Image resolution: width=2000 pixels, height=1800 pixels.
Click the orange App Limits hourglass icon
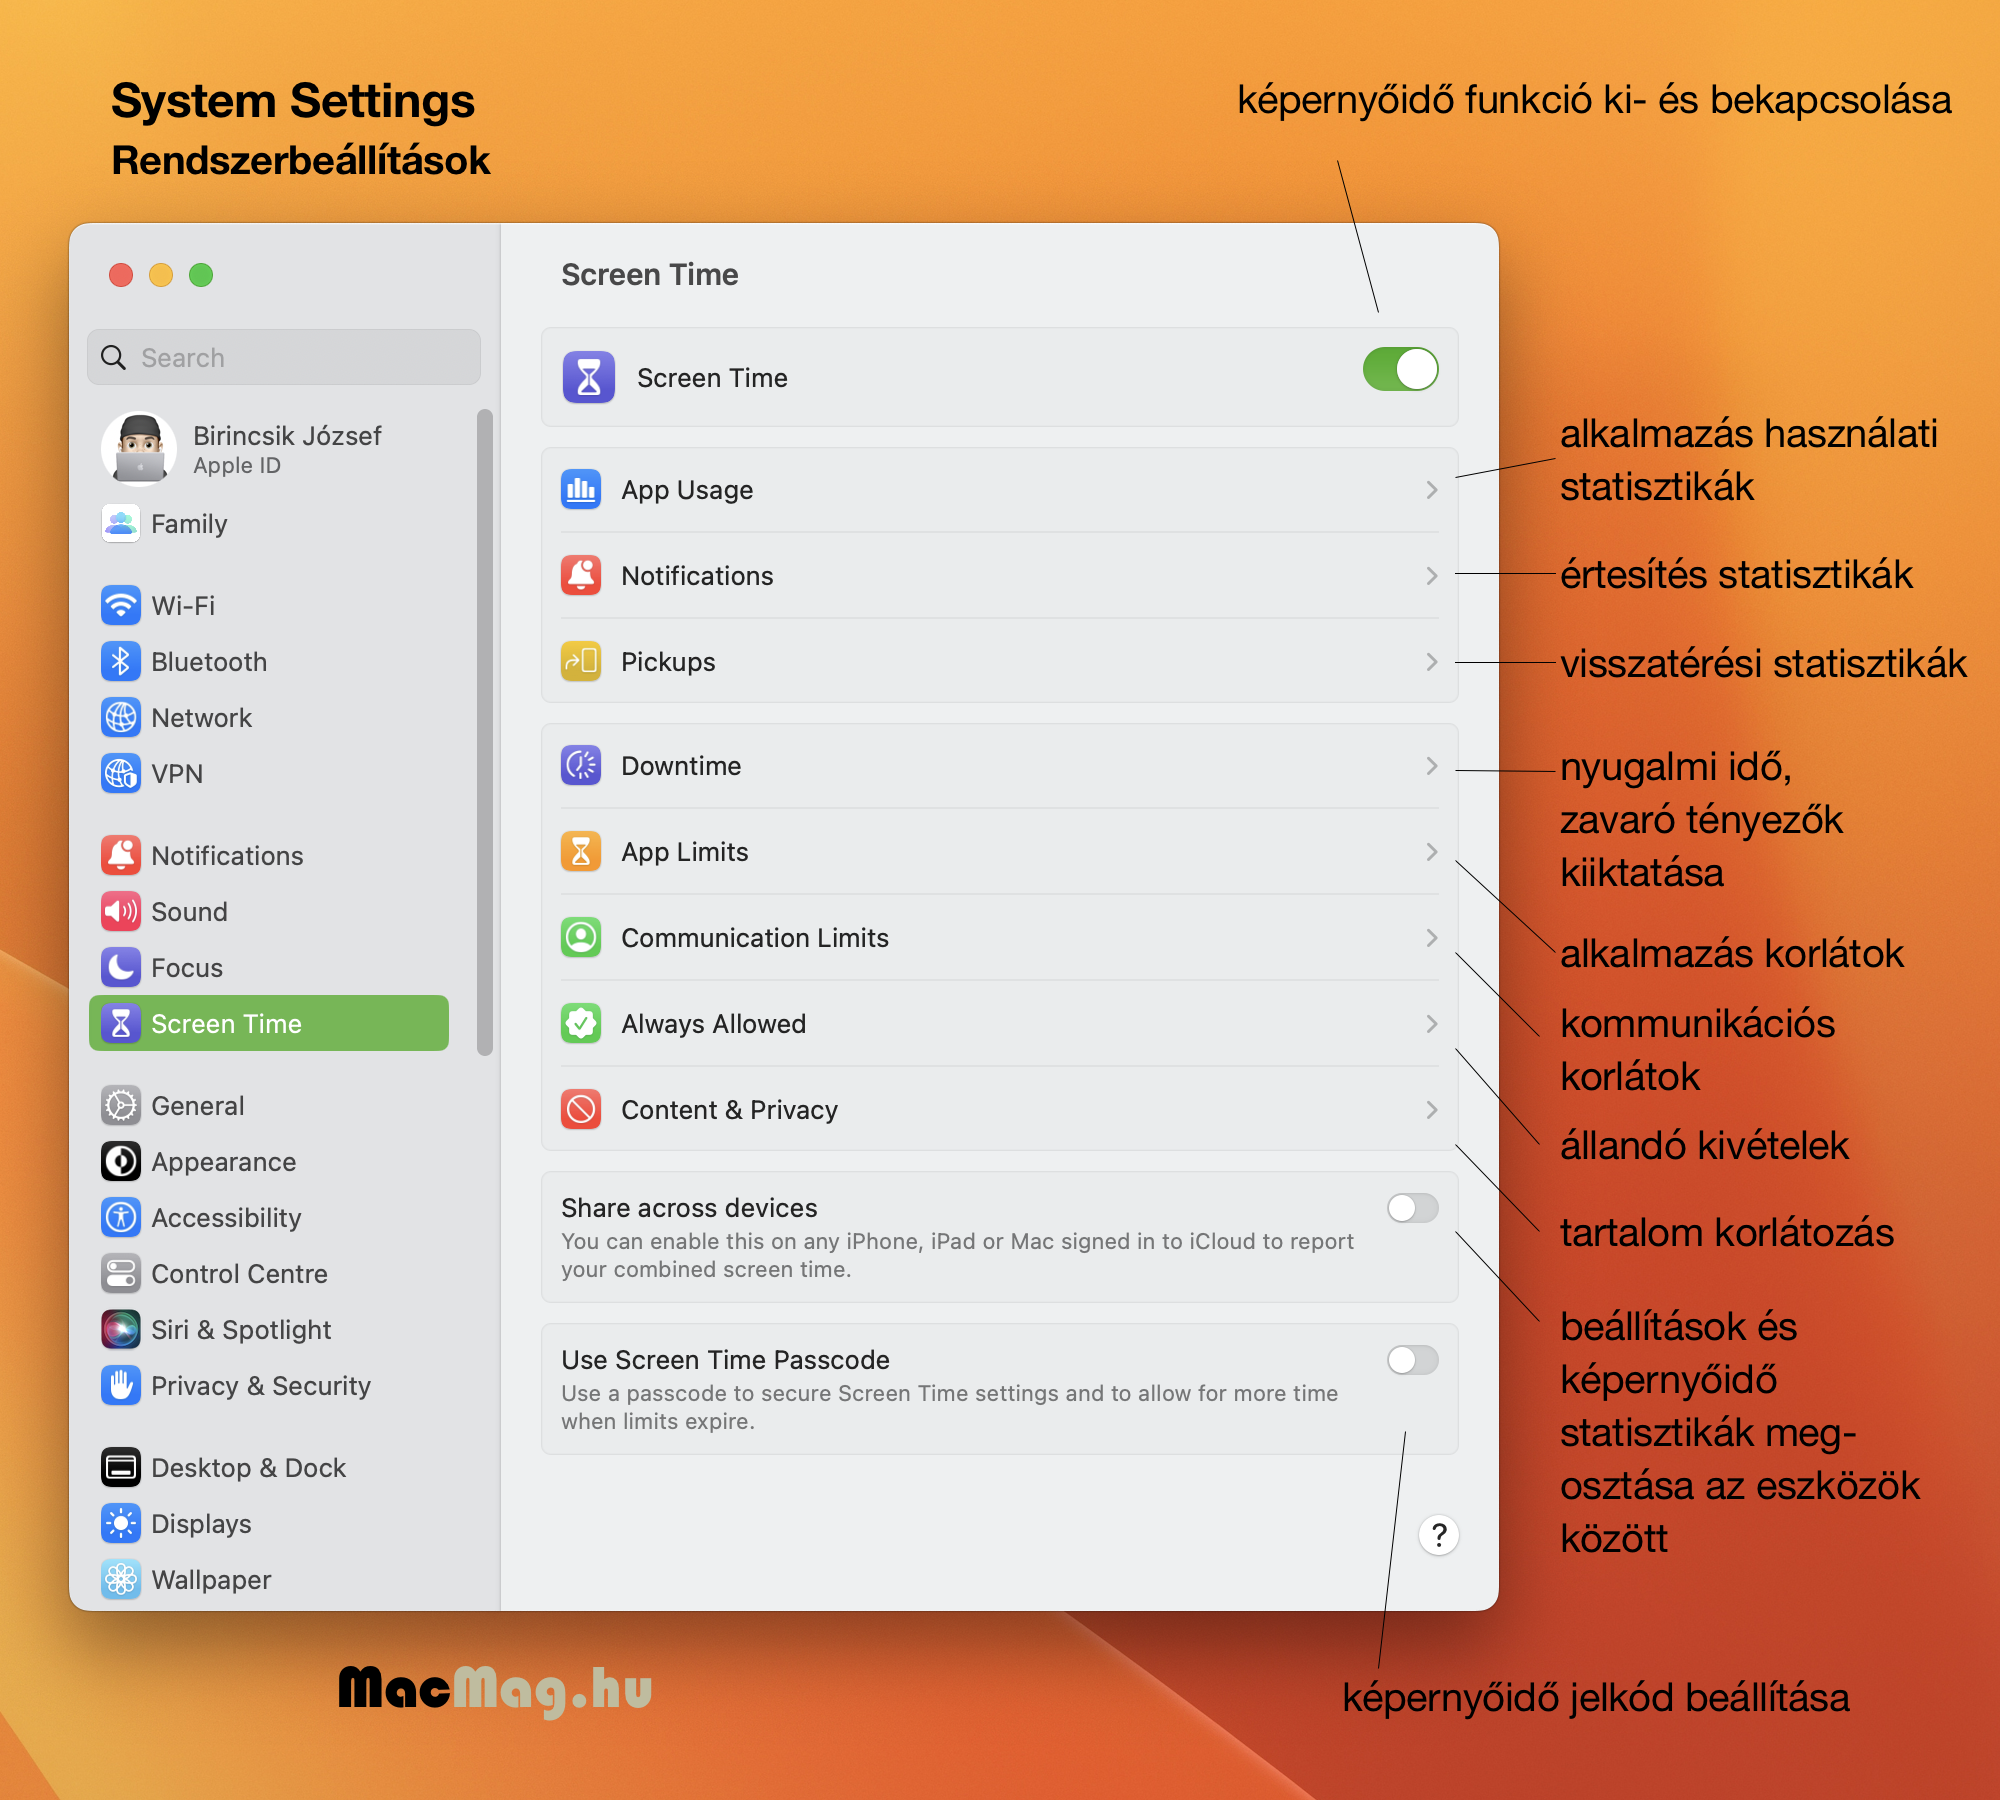581,852
